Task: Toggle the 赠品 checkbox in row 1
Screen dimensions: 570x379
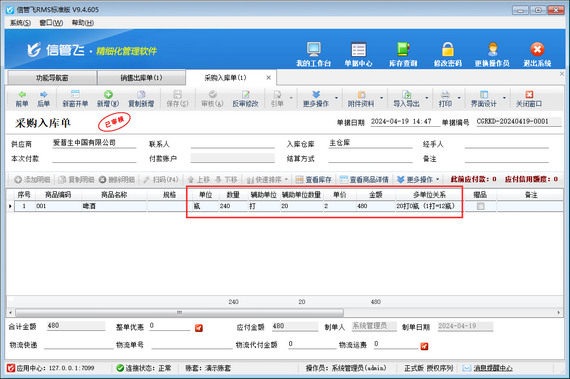Action: pyautogui.click(x=481, y=206)
